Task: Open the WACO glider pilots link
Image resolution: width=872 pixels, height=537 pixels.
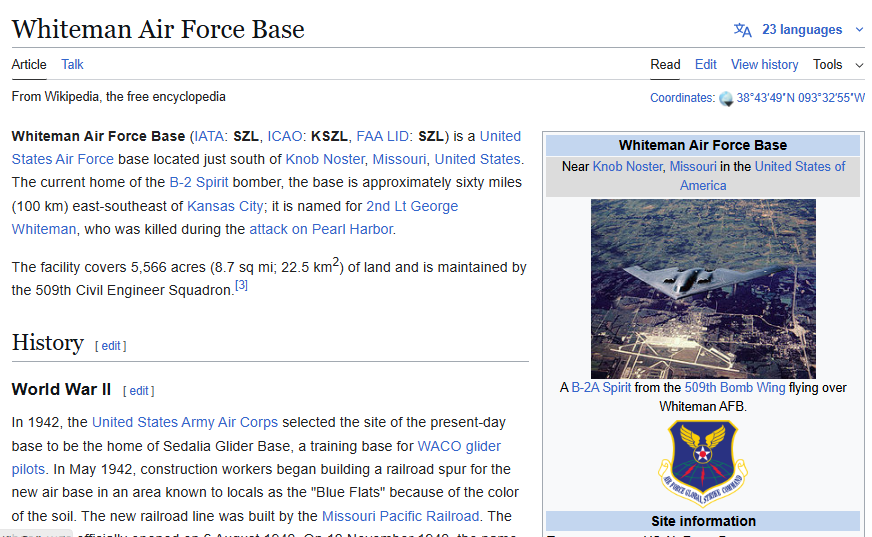Action: pos(459,446)
